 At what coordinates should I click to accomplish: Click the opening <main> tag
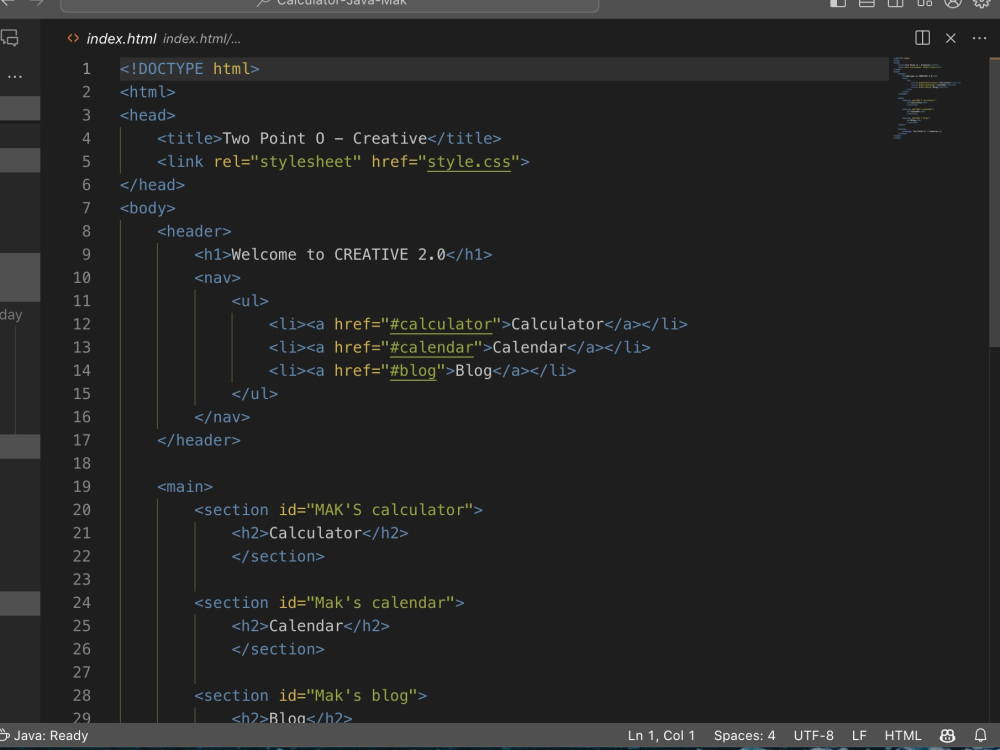point(185,487)
